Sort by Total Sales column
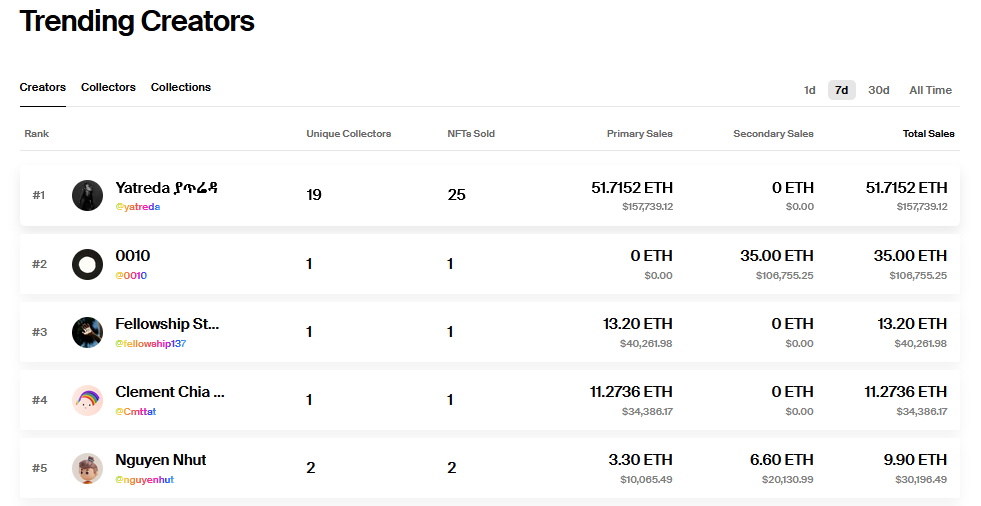981x506 pixels. (x=928, y=134)
